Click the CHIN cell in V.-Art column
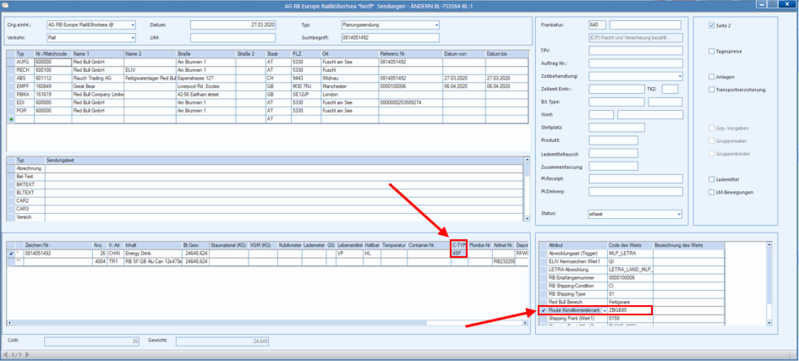 [115, 253]
